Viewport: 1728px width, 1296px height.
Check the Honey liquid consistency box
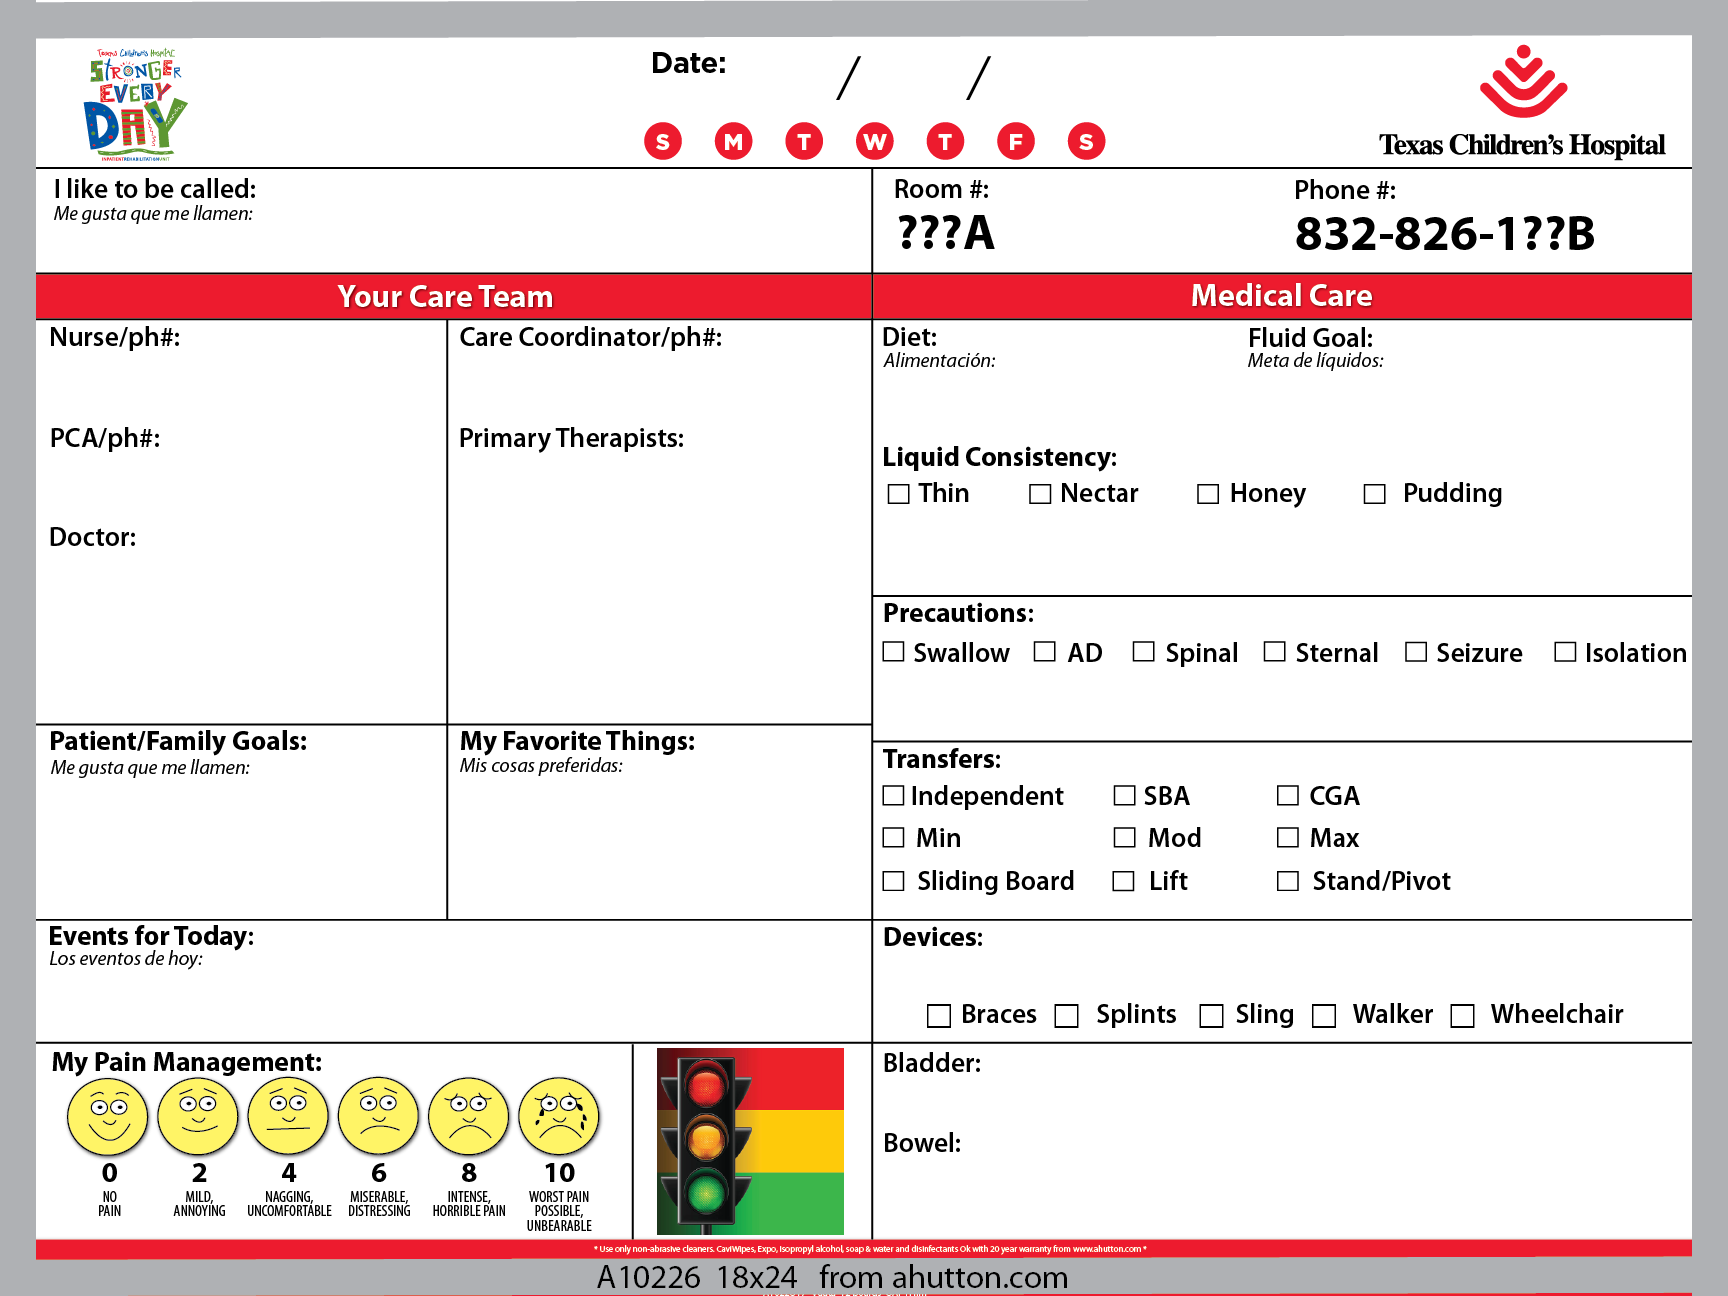click(x=1208, y=494)
